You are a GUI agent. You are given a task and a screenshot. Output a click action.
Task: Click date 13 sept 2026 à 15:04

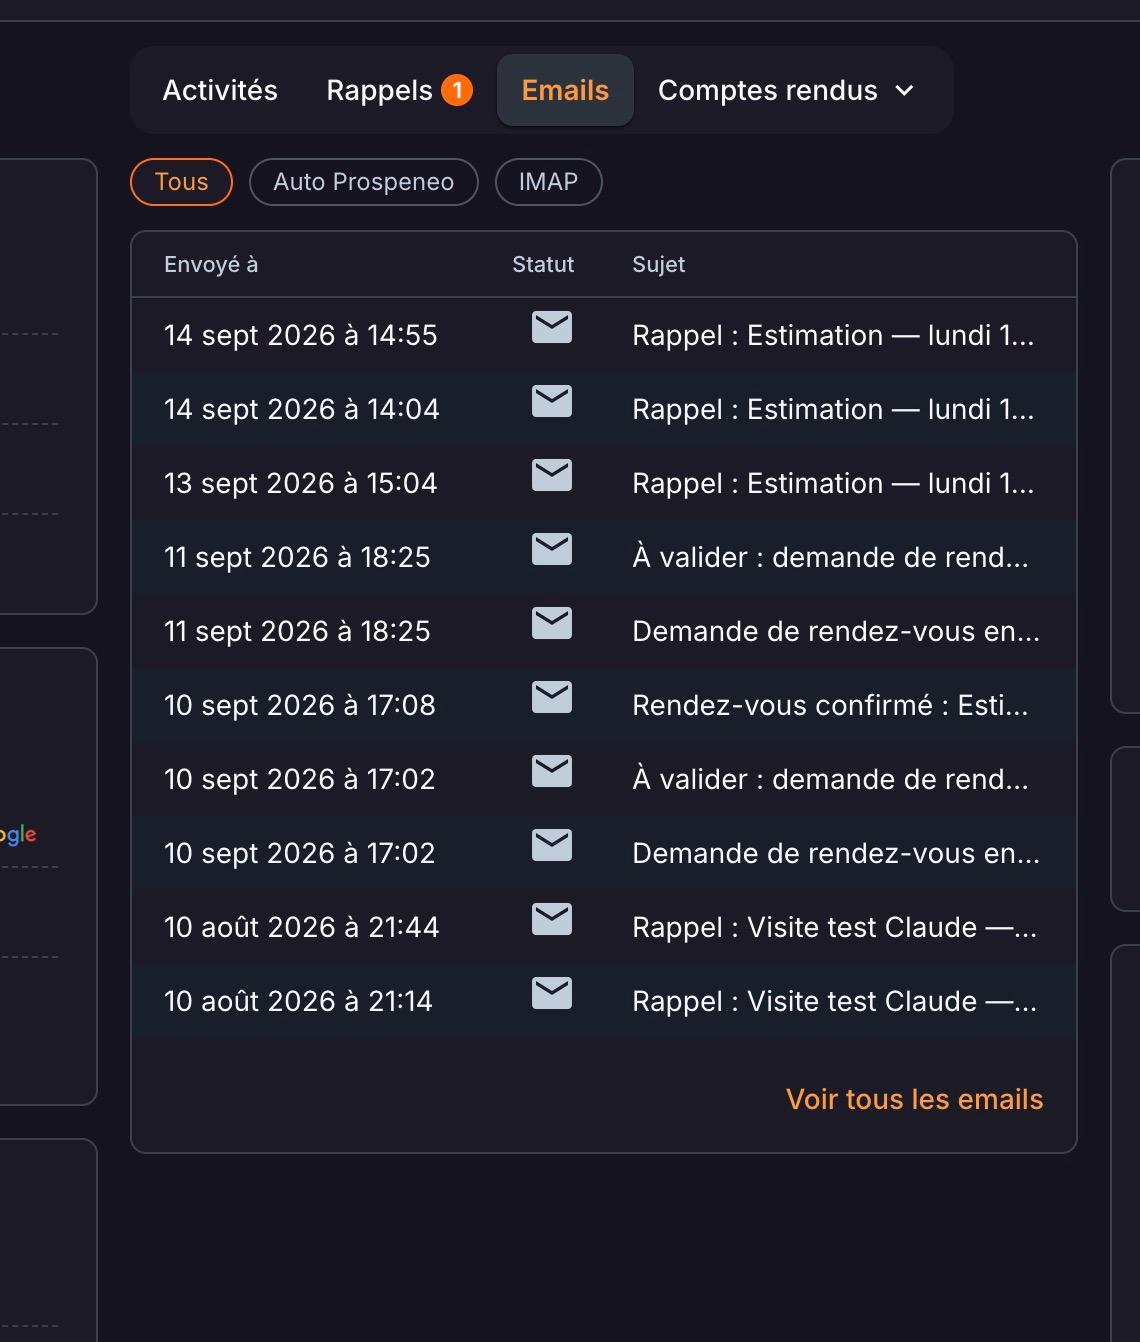coord(301,483)
